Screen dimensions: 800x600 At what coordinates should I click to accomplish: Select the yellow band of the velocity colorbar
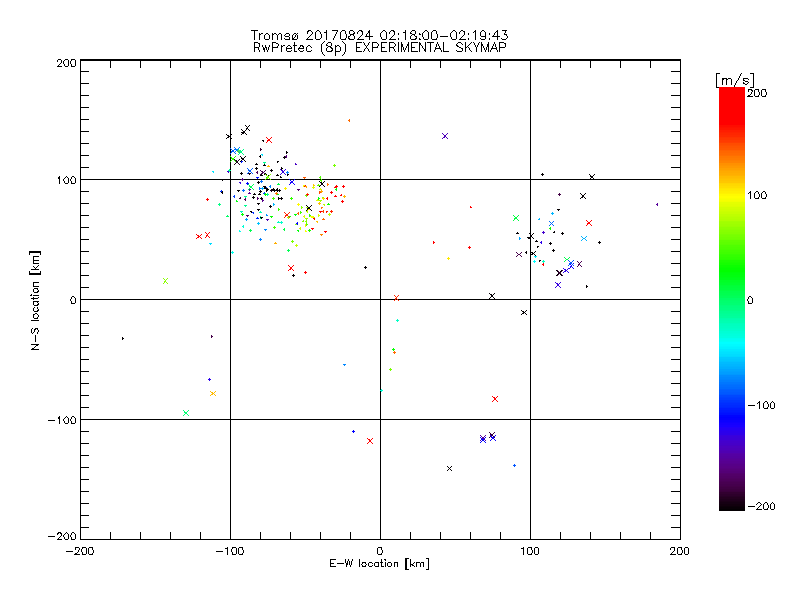pyautogui.click(x=732, y=195)
